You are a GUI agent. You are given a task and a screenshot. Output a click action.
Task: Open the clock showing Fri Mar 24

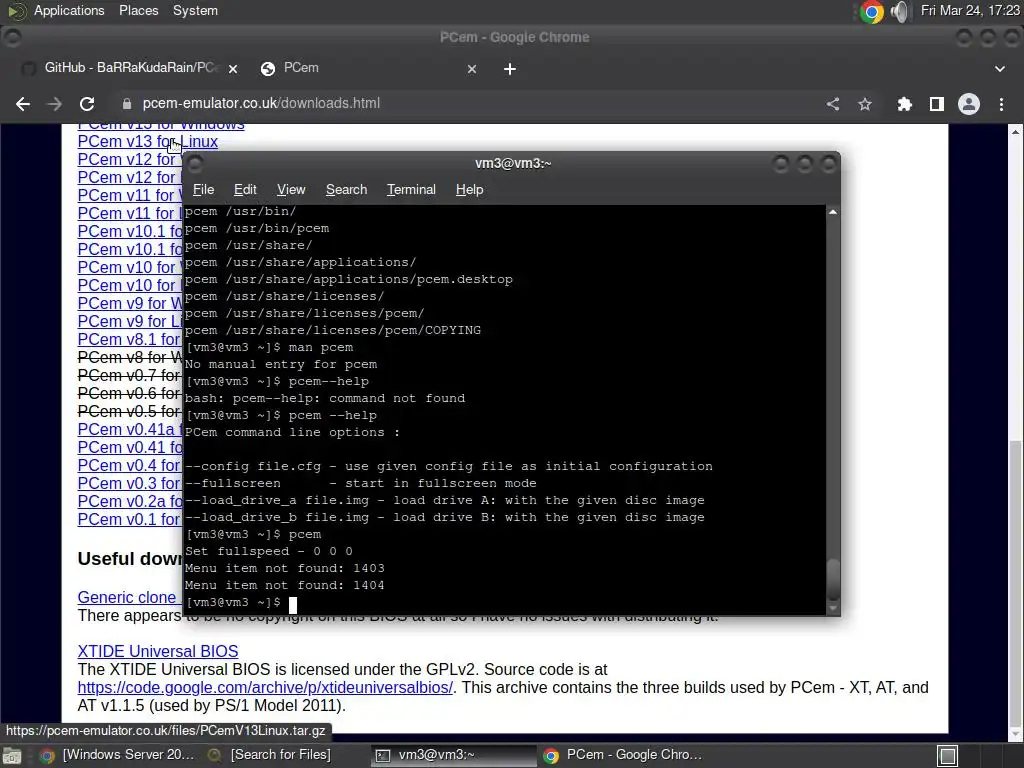coord(970,10)
